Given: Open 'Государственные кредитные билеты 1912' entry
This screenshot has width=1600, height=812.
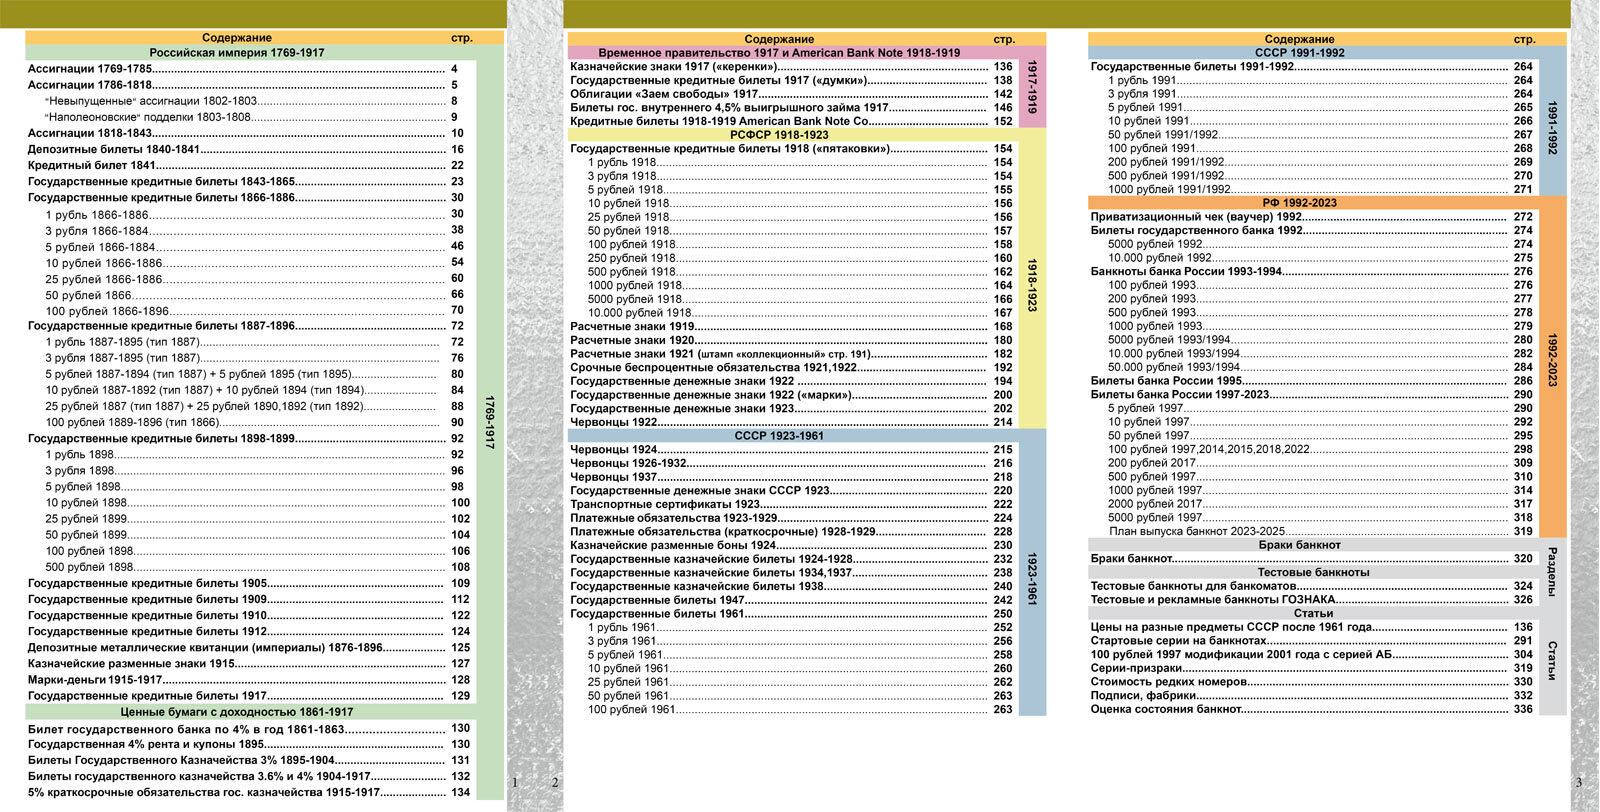Looking at the screenshot, I should pos(248,631).
